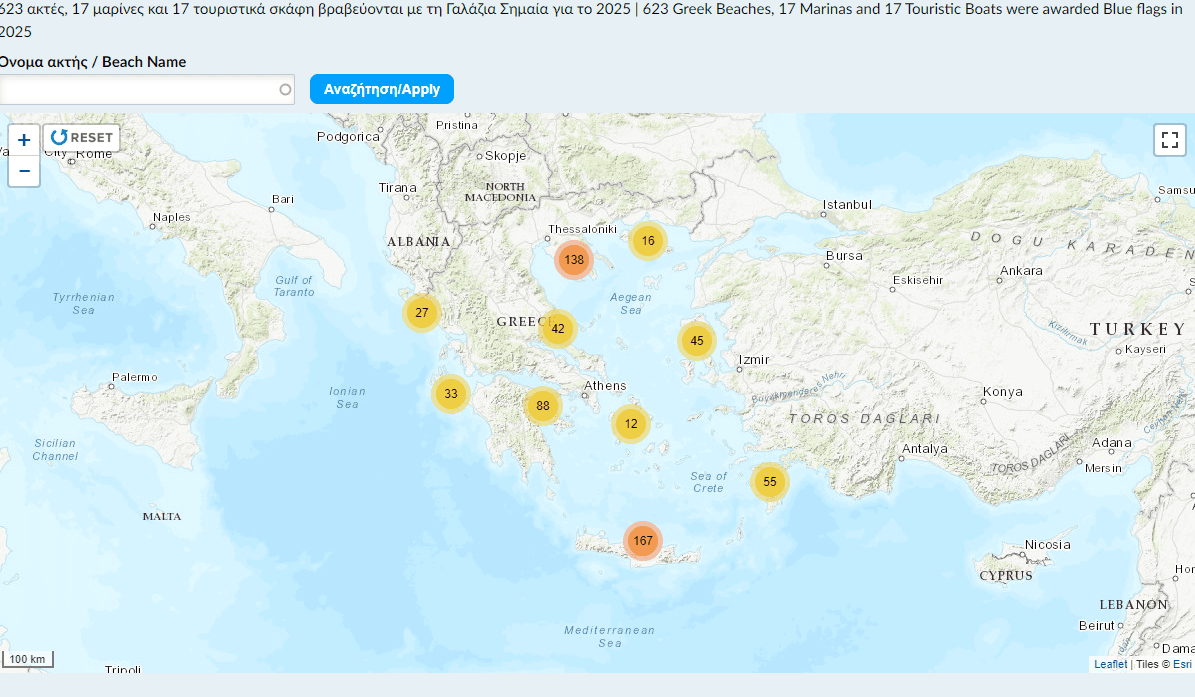Open the 27 cluster near Corfu
Viewport: 1195px width, 697px height.
coord(420,313)
